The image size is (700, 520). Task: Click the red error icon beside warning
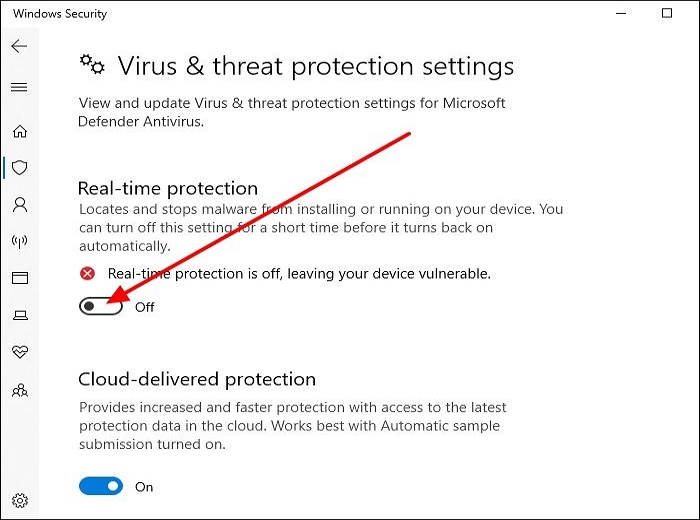(x=88, y=273)
